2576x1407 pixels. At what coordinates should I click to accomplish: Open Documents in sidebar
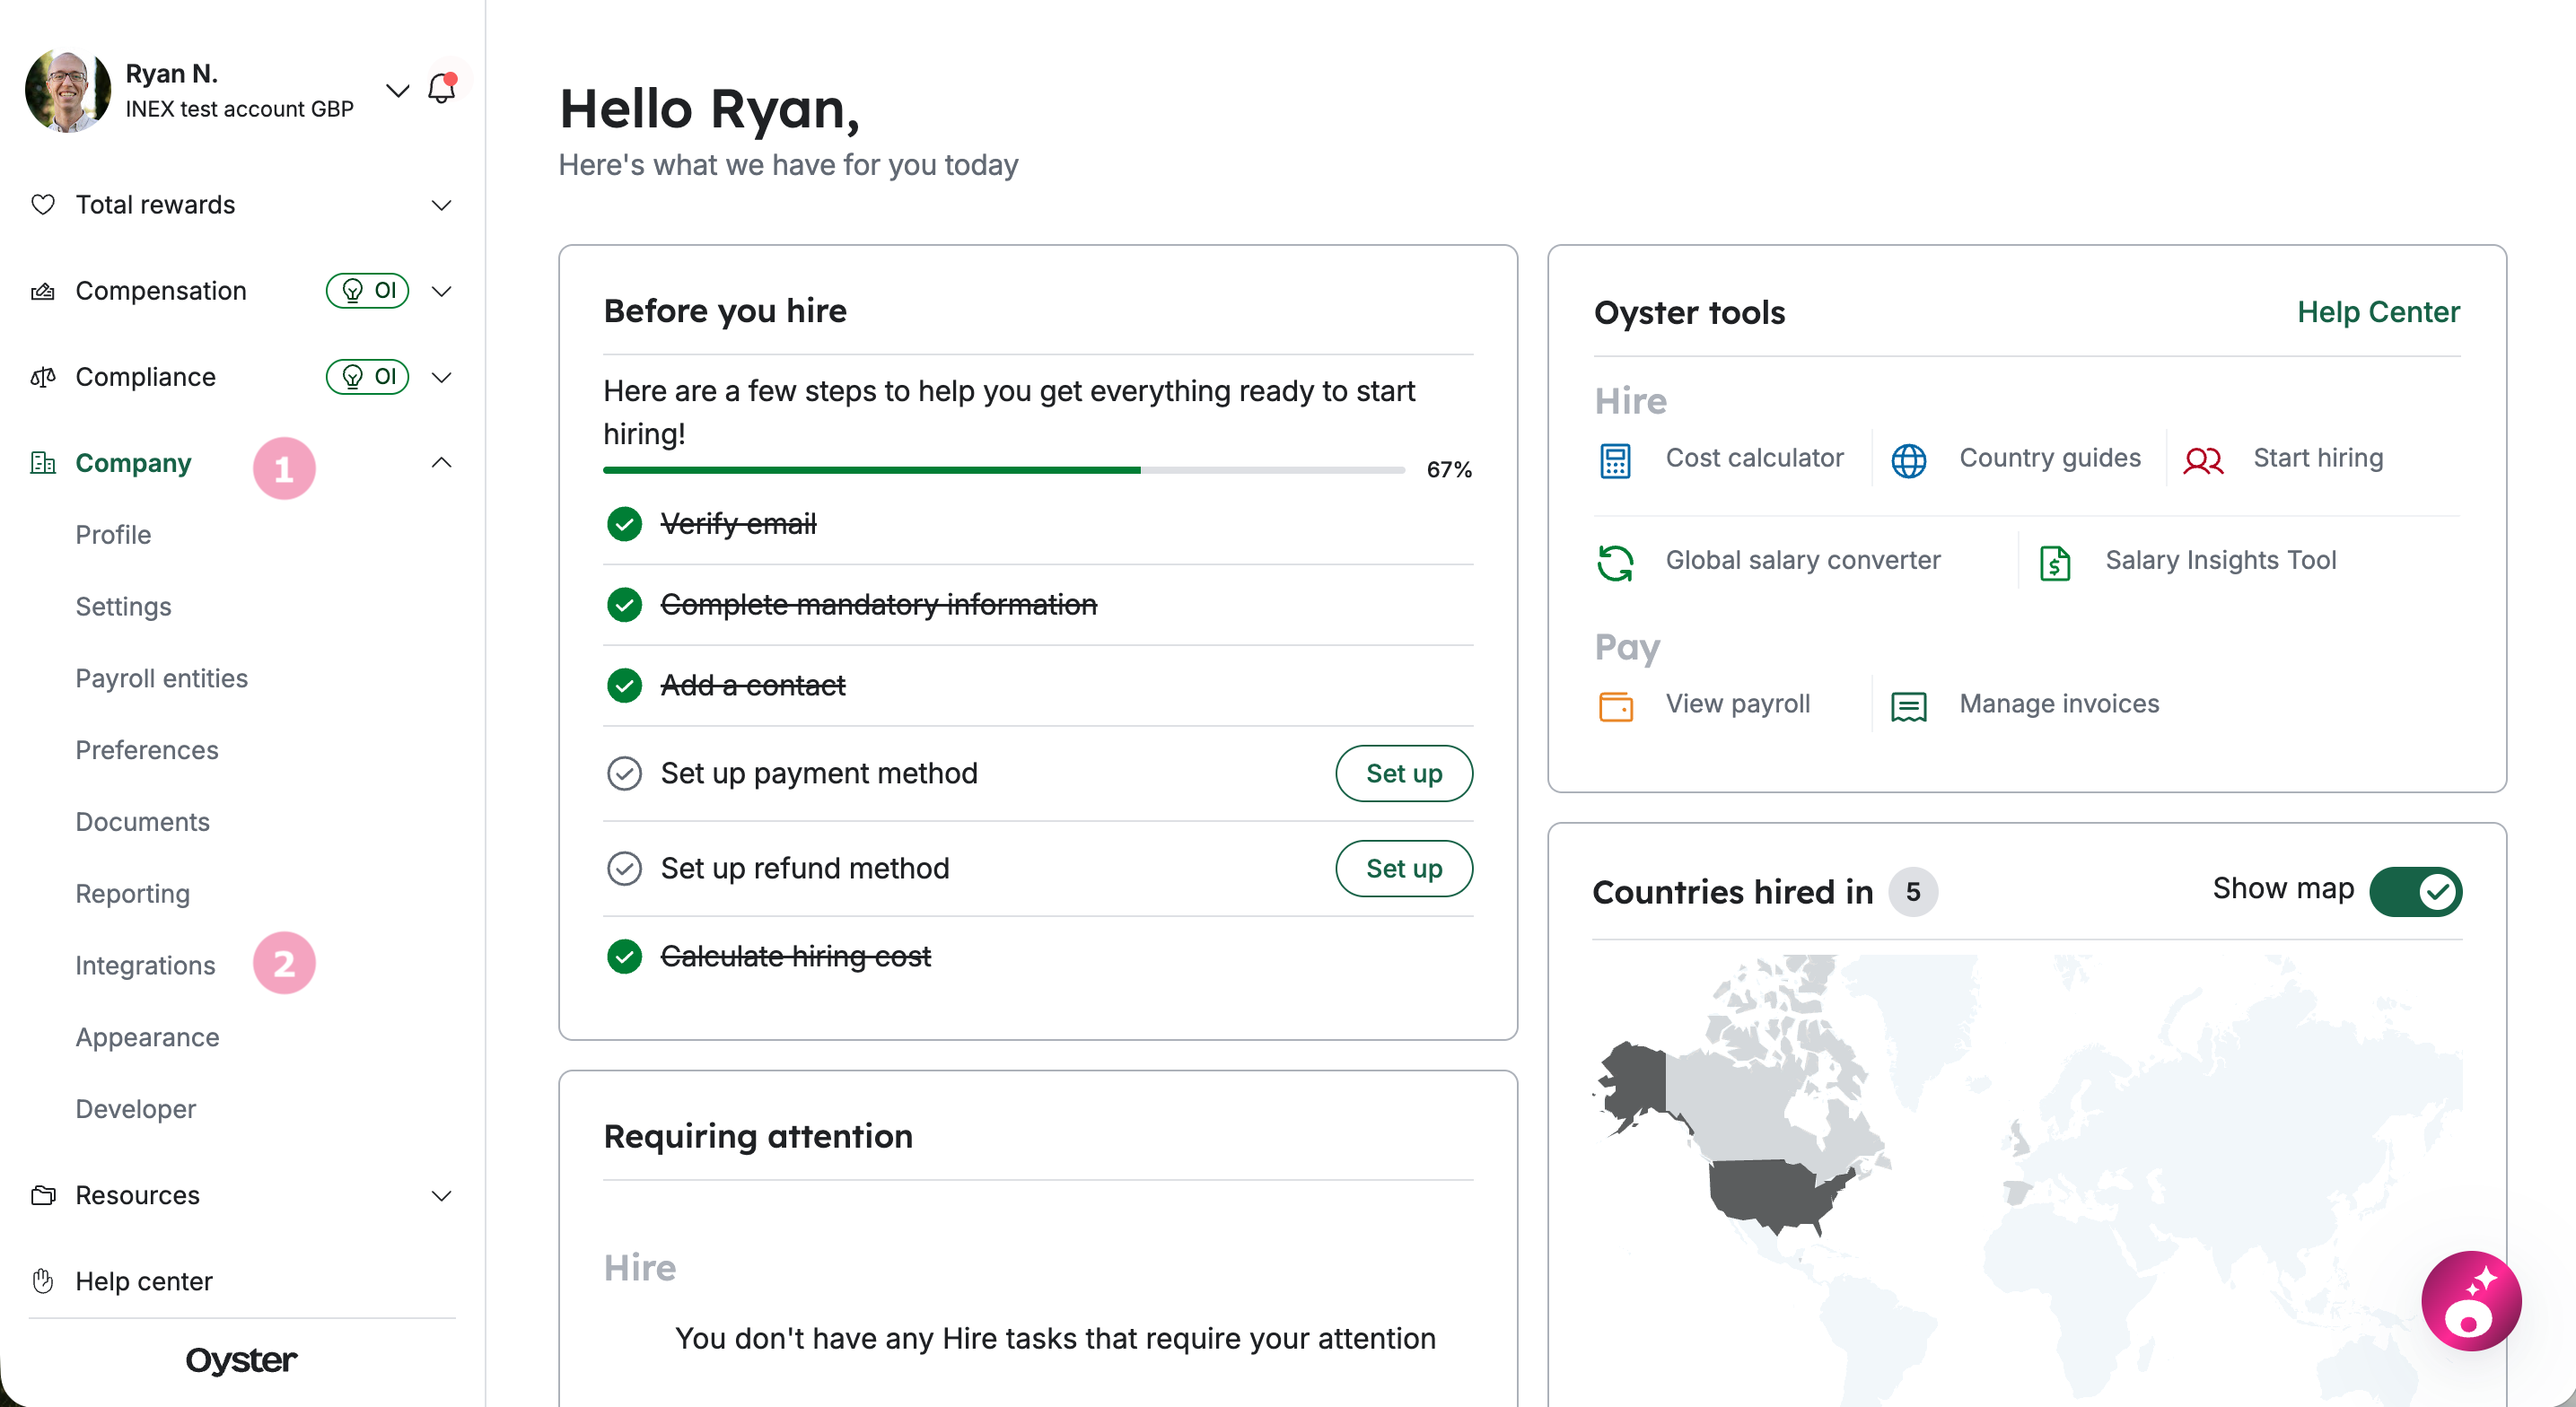click(x=142, y=822)
